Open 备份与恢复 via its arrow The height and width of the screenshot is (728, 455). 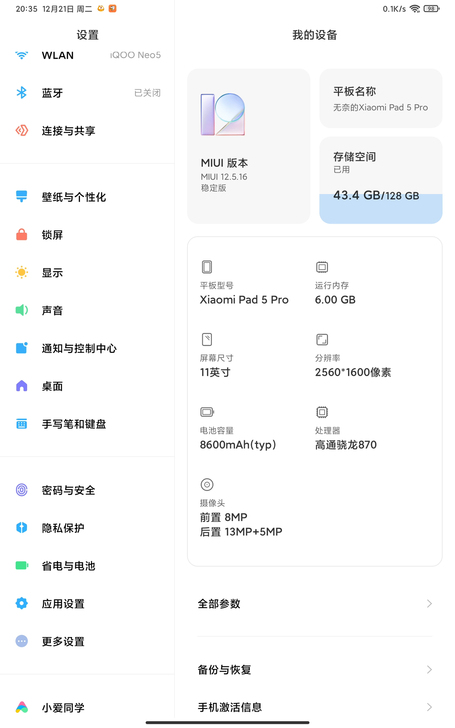point(429,670)
